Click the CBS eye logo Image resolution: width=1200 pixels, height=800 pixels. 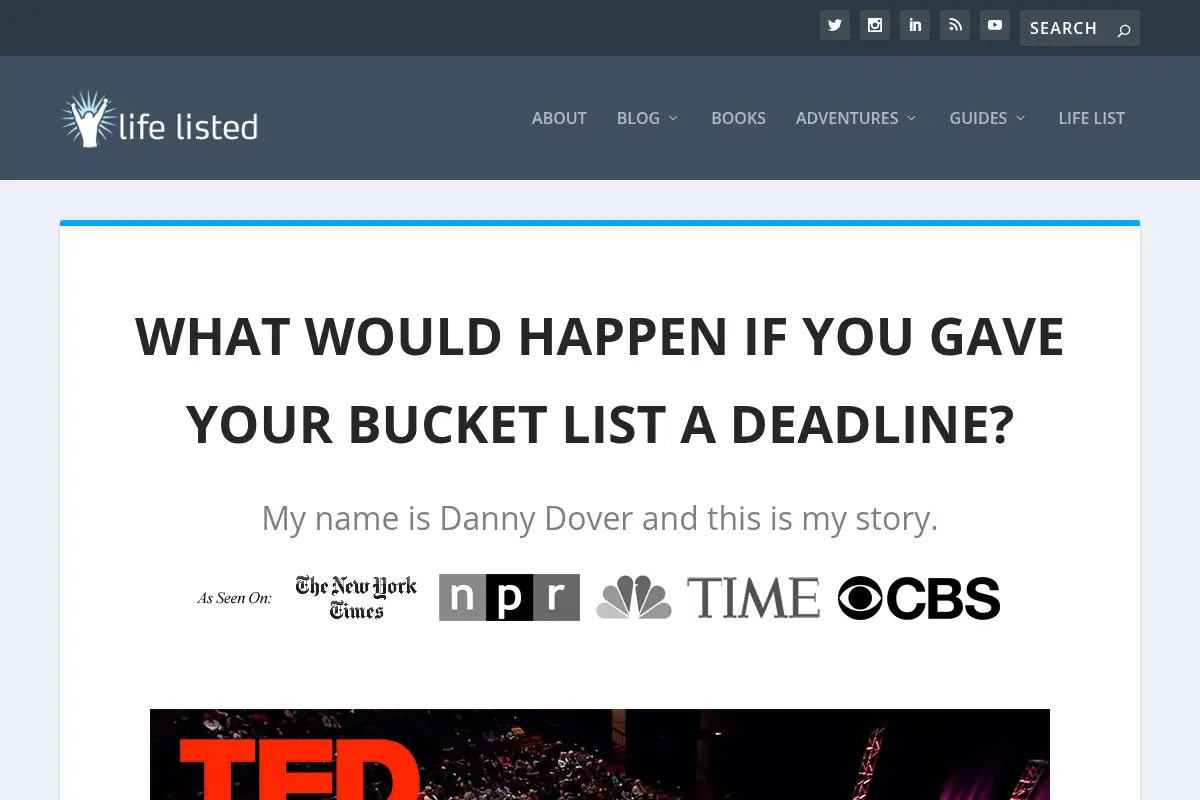919,598
